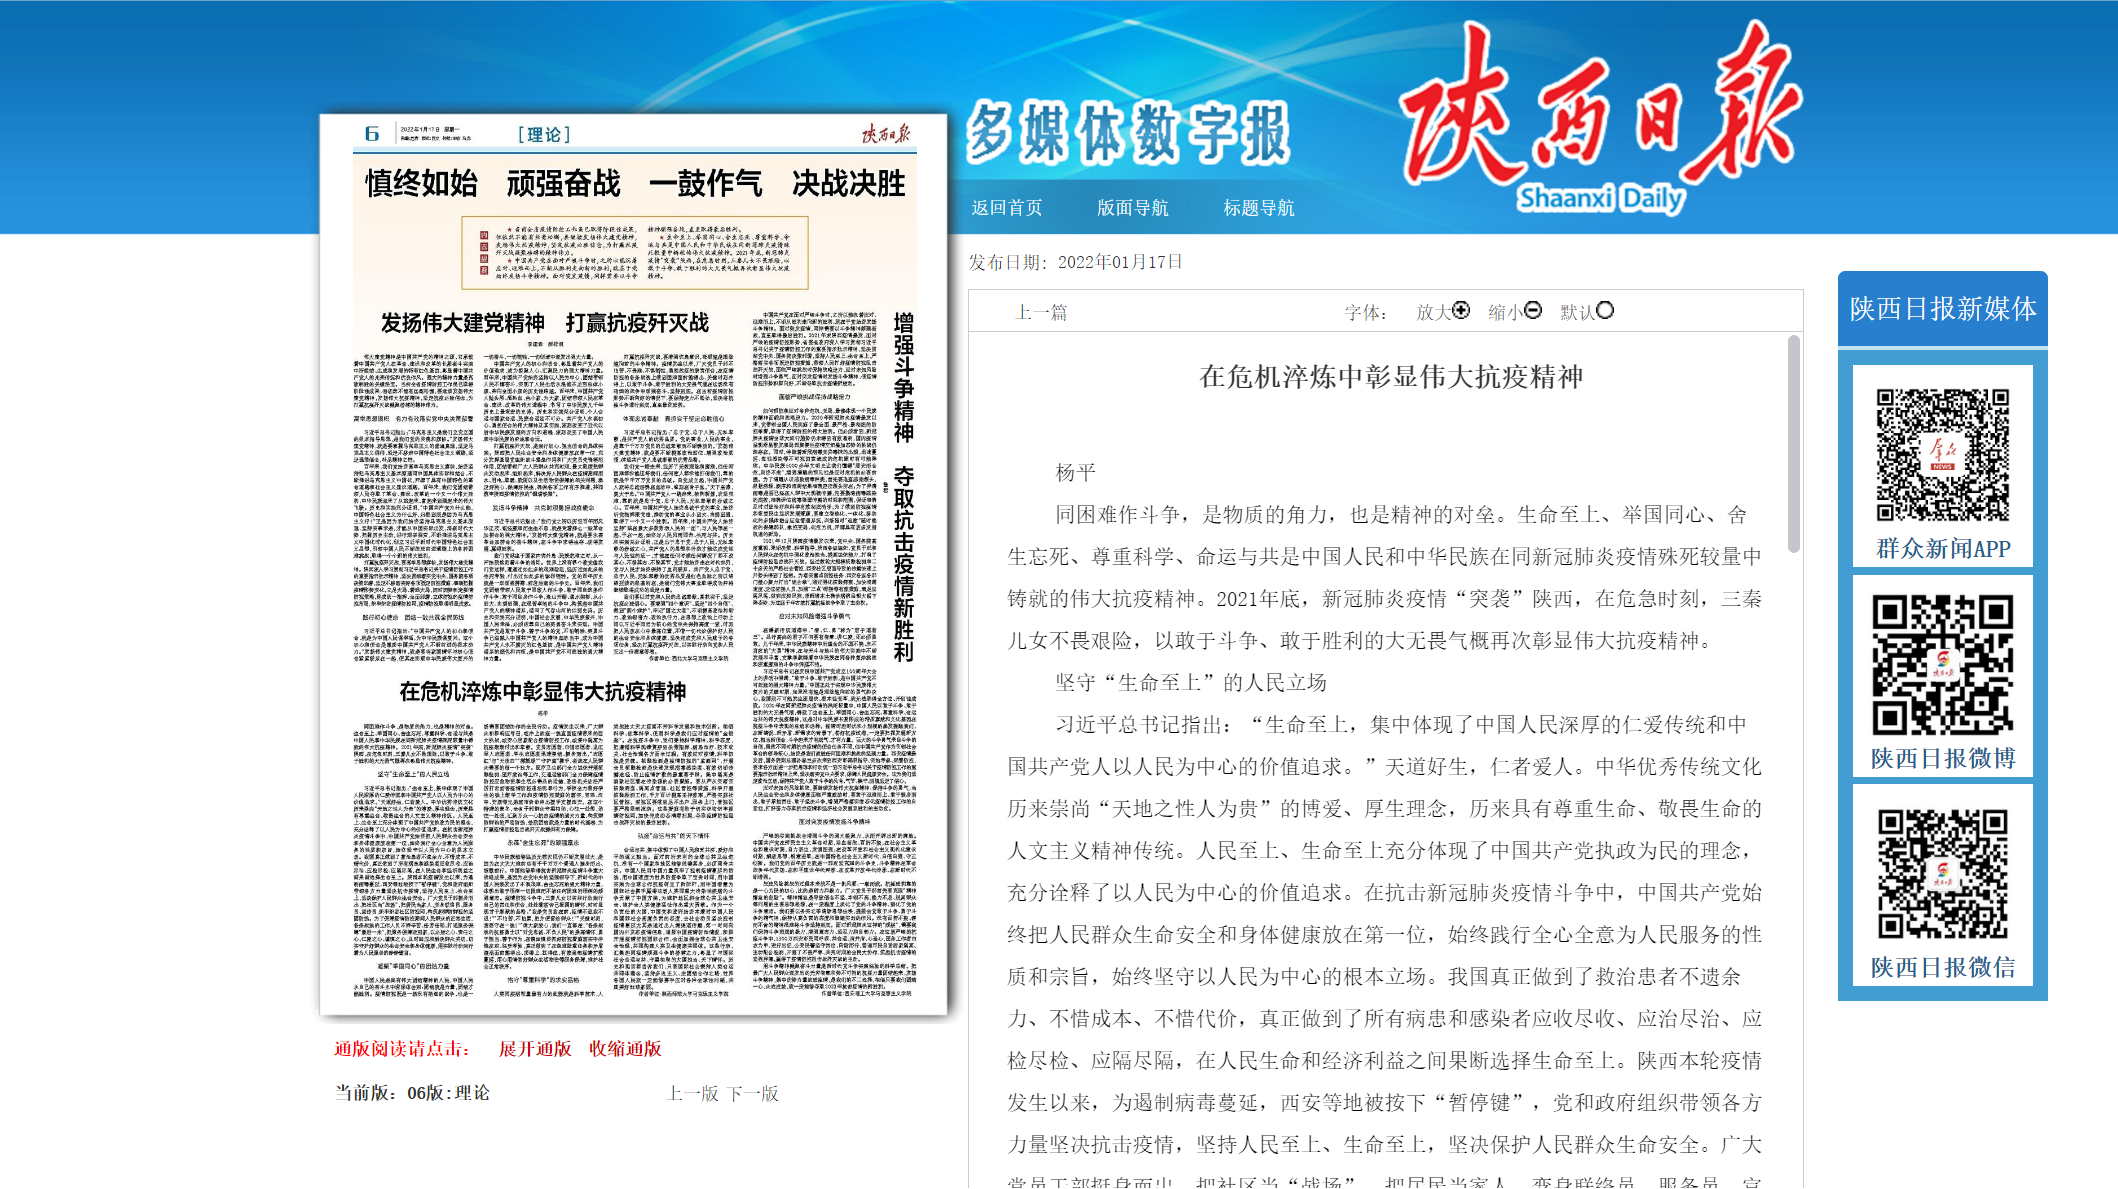Viewport: 2118px width, 1189px height.
Task: Click the default font circle icon
Action: (1605, 311)
